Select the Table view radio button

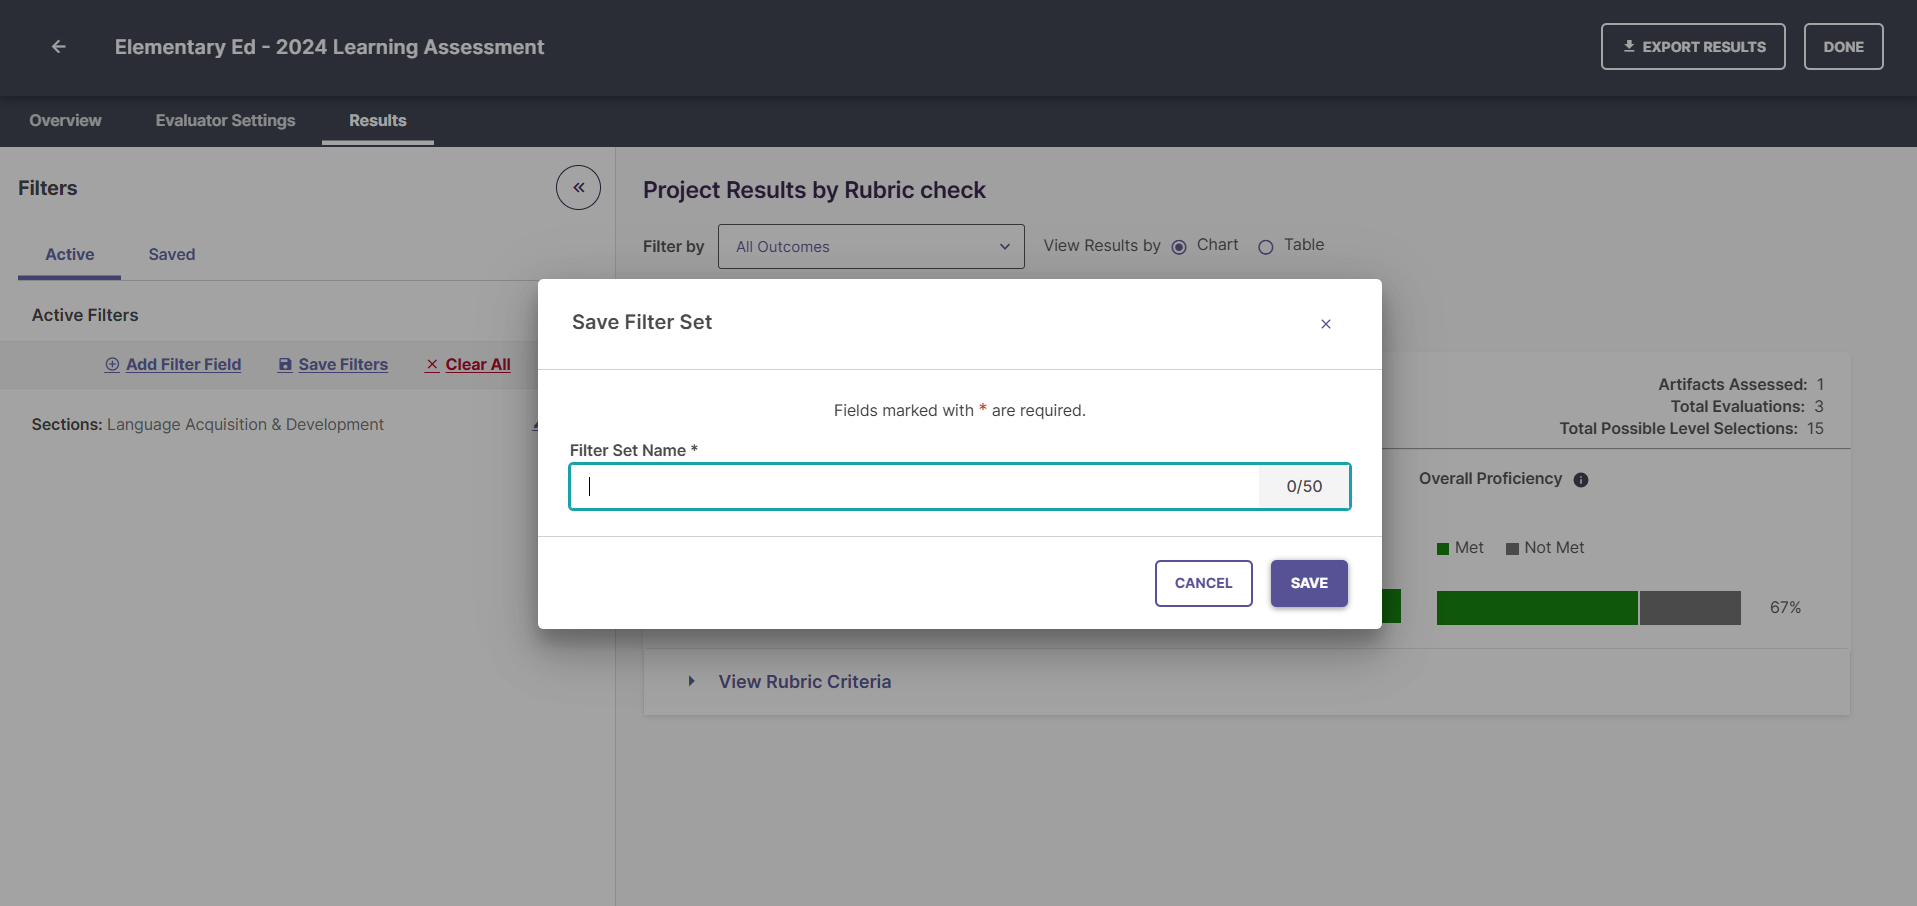1266,247
